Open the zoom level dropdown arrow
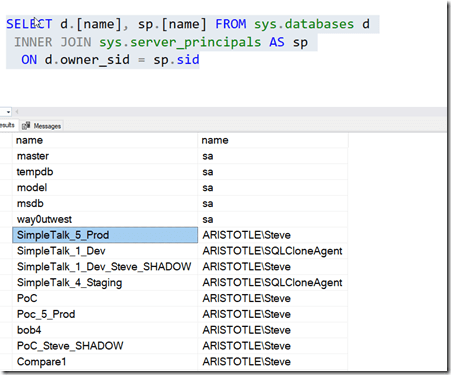The width and height of the screenshot is (451, 375). pos(8,112)
